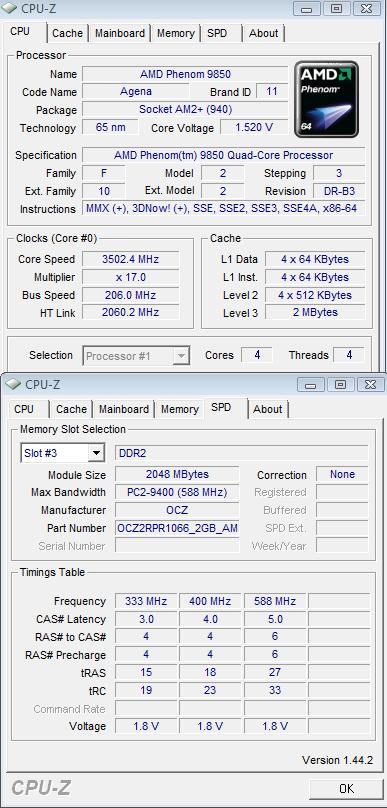The image size is (387, 808).
Task: Click the CPU-Z icon in the lower window title bar
Action: click(13, 384)
